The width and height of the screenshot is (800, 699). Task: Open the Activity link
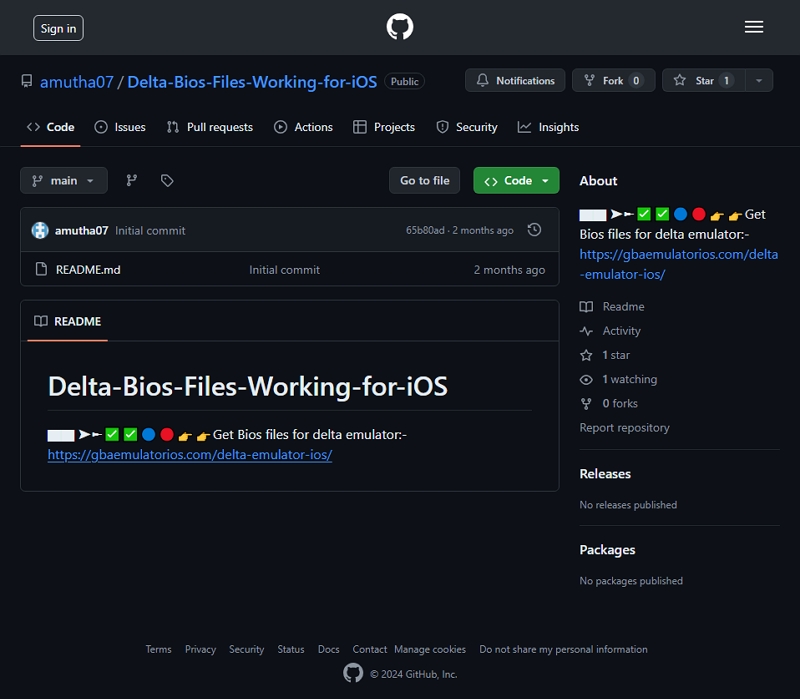tap(621, 331)
